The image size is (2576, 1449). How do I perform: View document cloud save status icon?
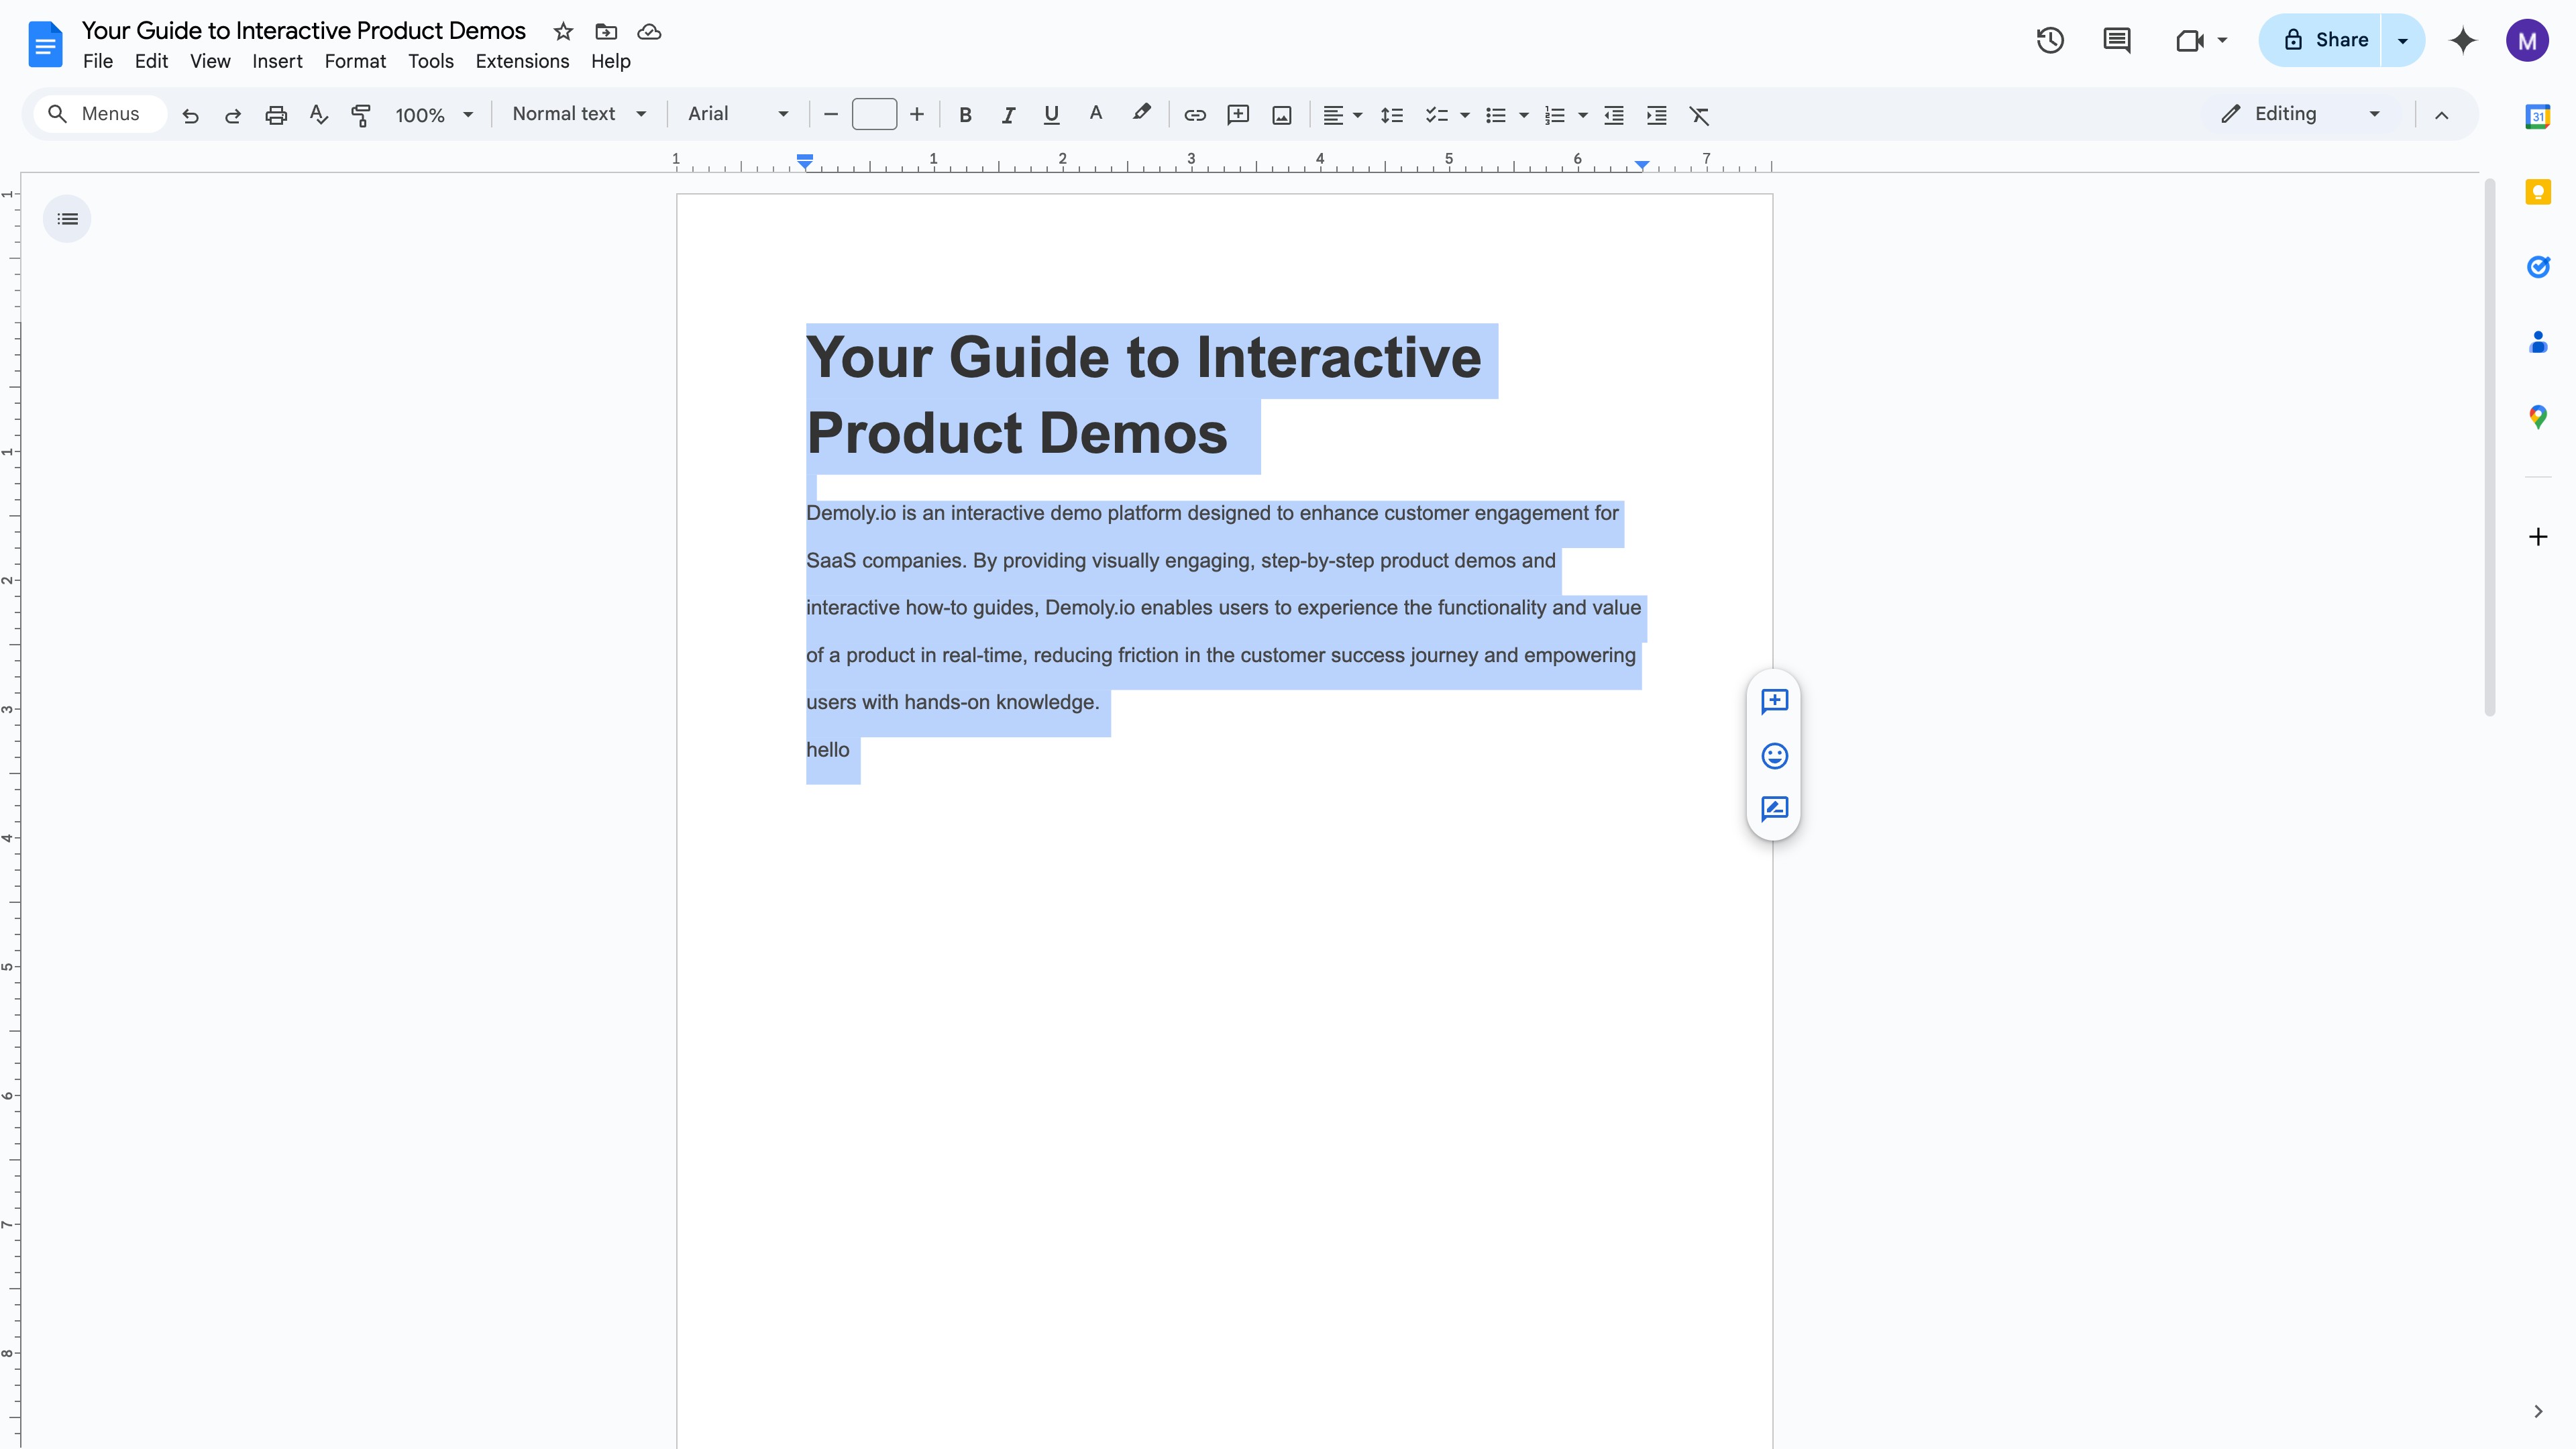649,31
